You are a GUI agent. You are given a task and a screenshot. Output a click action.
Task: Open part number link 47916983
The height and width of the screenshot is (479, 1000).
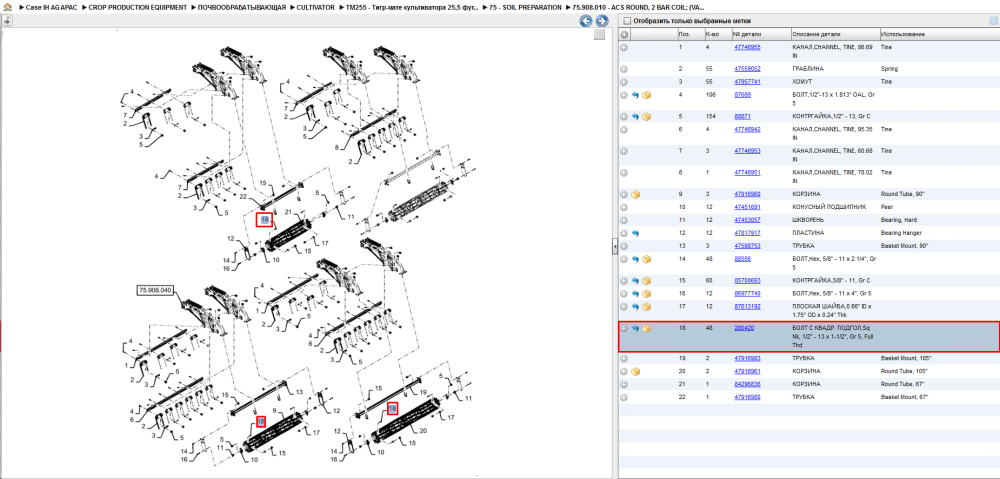(747, 358)
